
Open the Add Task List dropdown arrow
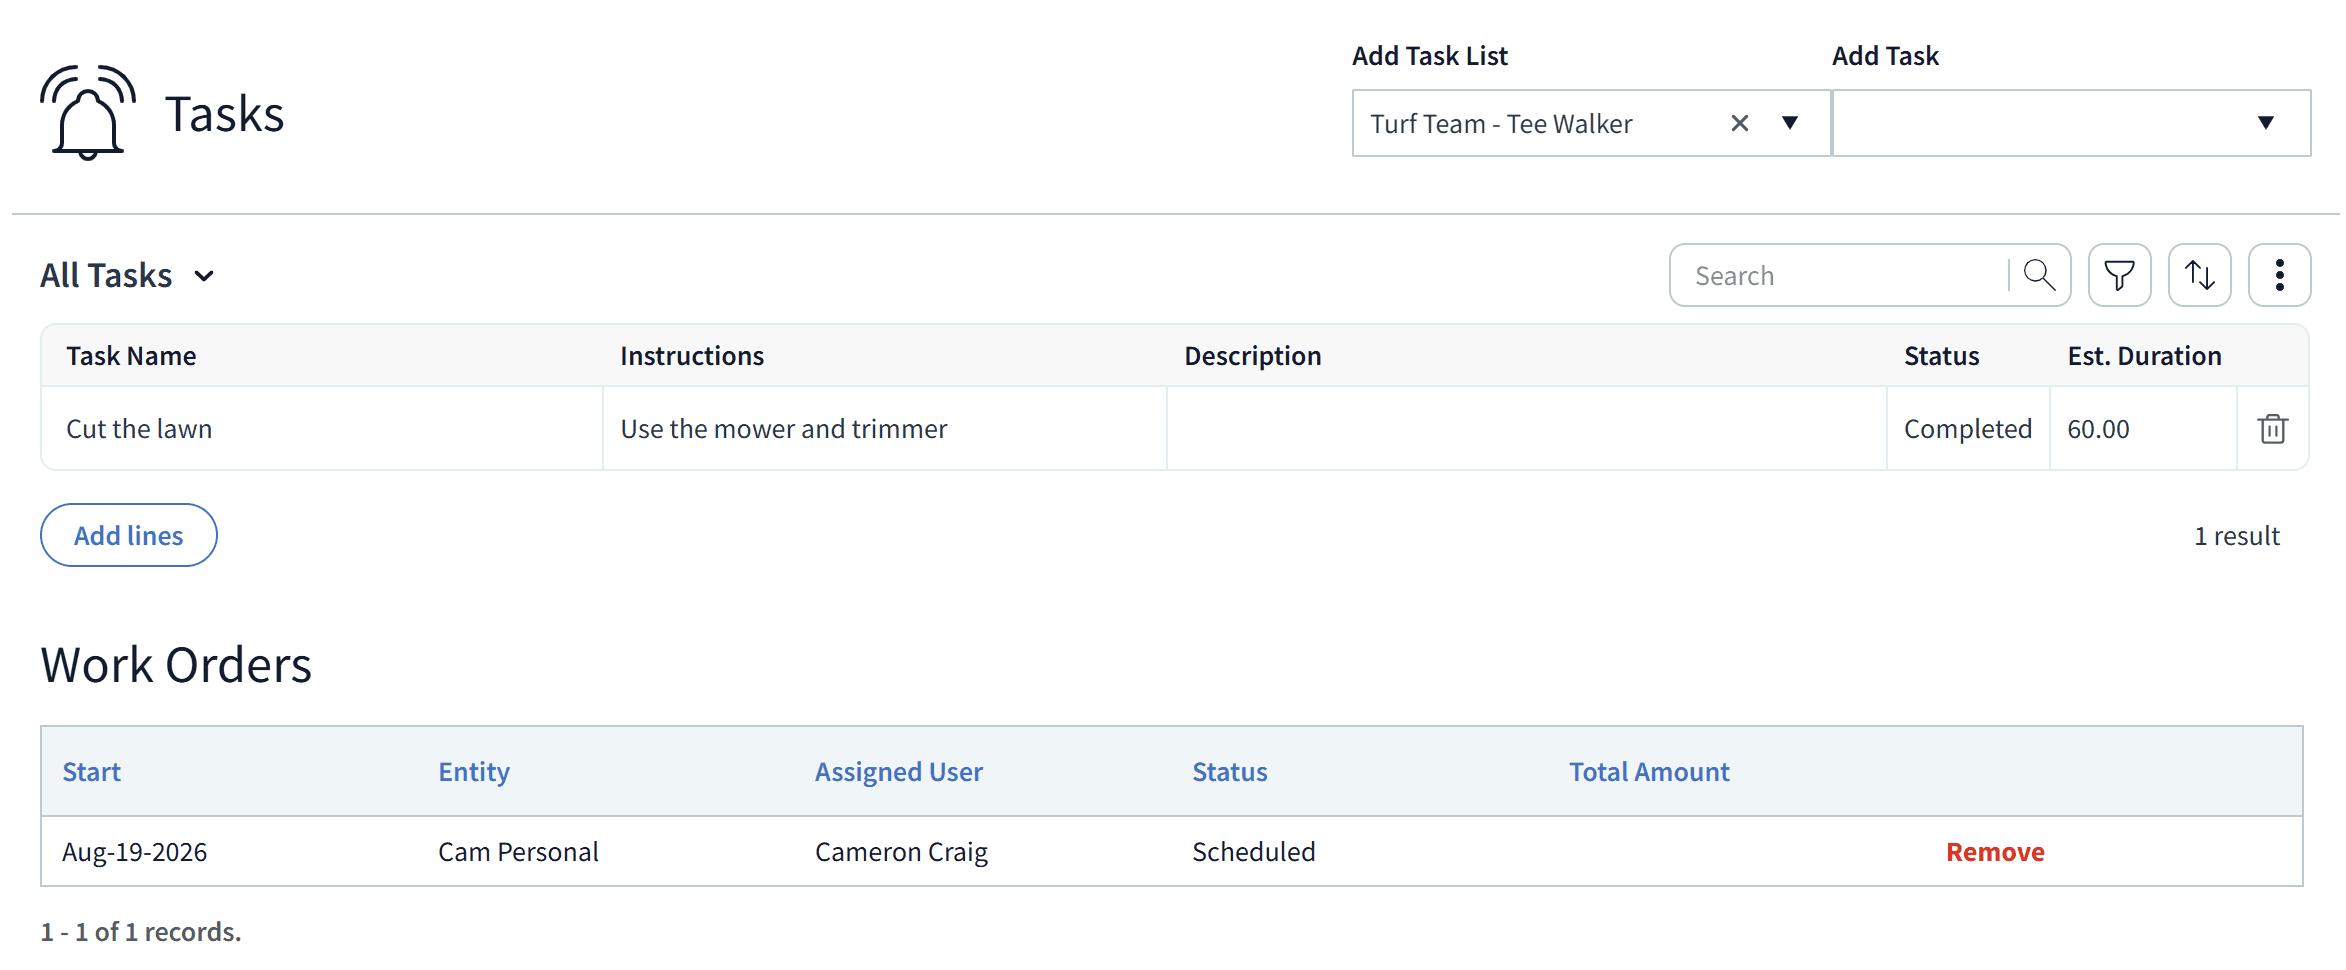(x=1790, y=123)
